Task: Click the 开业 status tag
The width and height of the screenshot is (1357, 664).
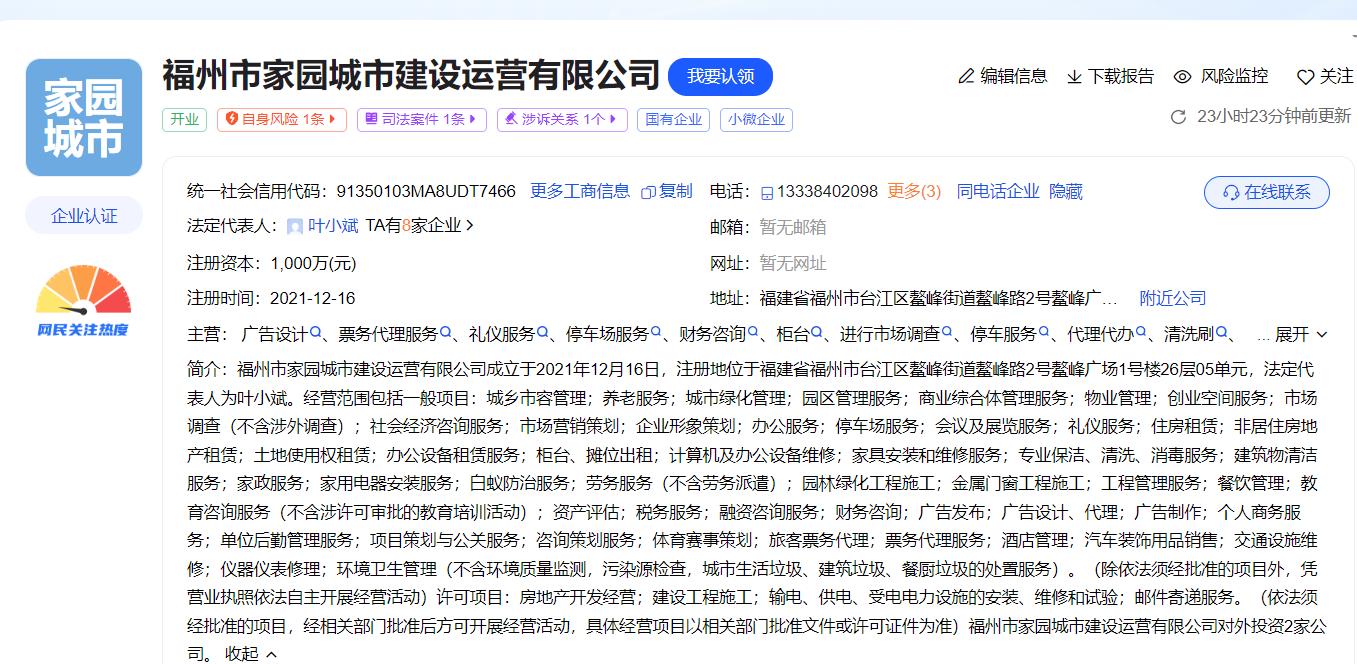Action: (184, 119)
